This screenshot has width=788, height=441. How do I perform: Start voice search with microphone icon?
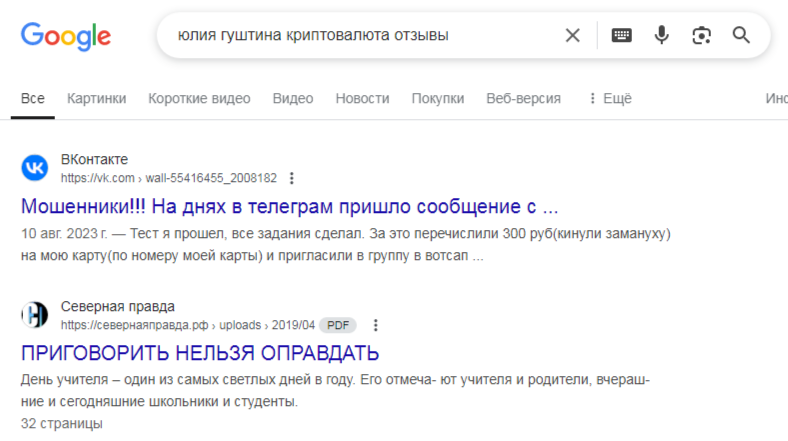661,36
